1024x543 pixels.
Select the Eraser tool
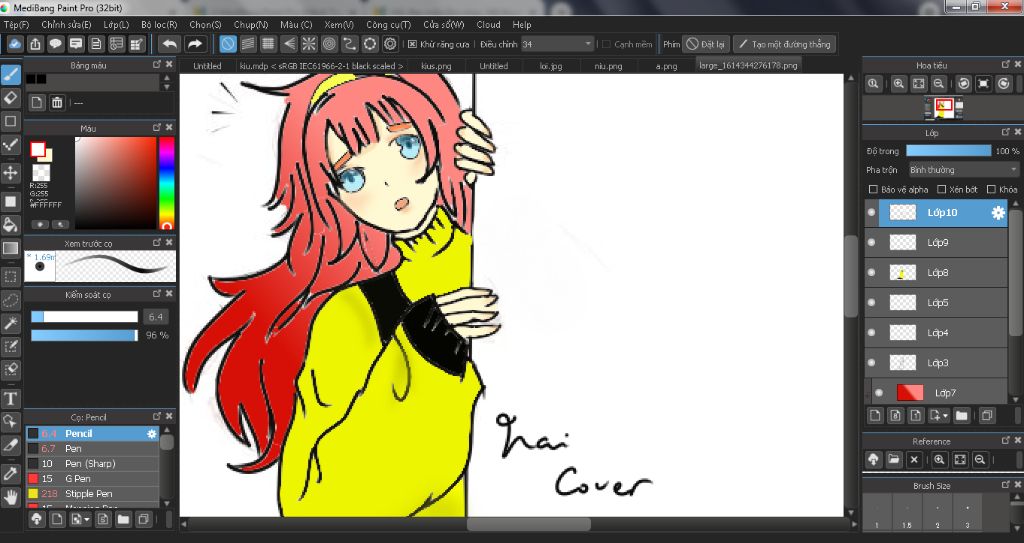pyautogui.click(x=10, y=98)
